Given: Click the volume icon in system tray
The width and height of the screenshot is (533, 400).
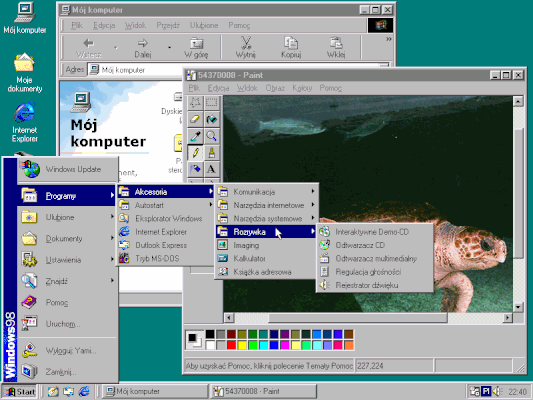Looking at the screenshot, I should [x=497, y=392].
